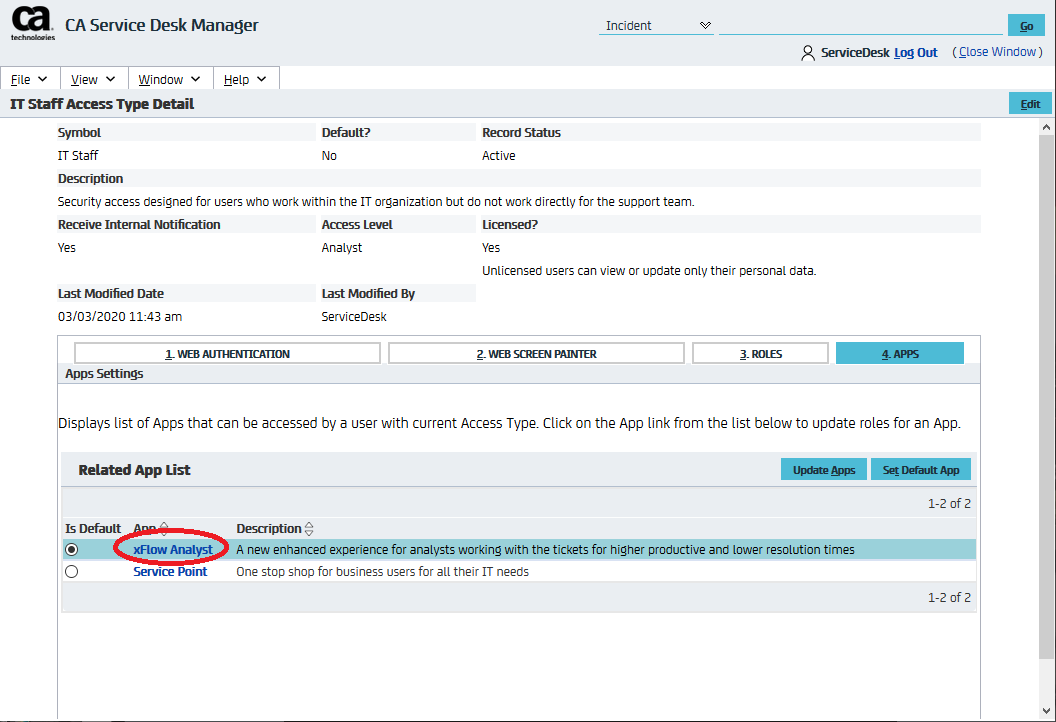Image resolution: width=1056 pixels, height=722 pixels.
Task: Click the Update Apps button
Action: click(823, 470)
